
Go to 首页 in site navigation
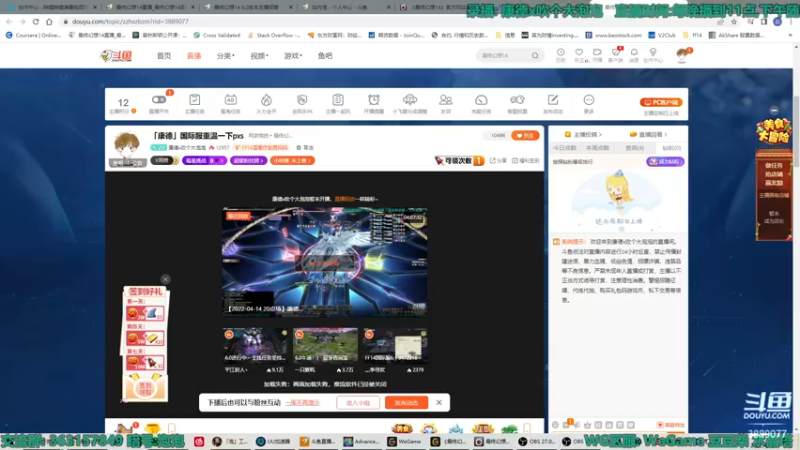(164, 56)
